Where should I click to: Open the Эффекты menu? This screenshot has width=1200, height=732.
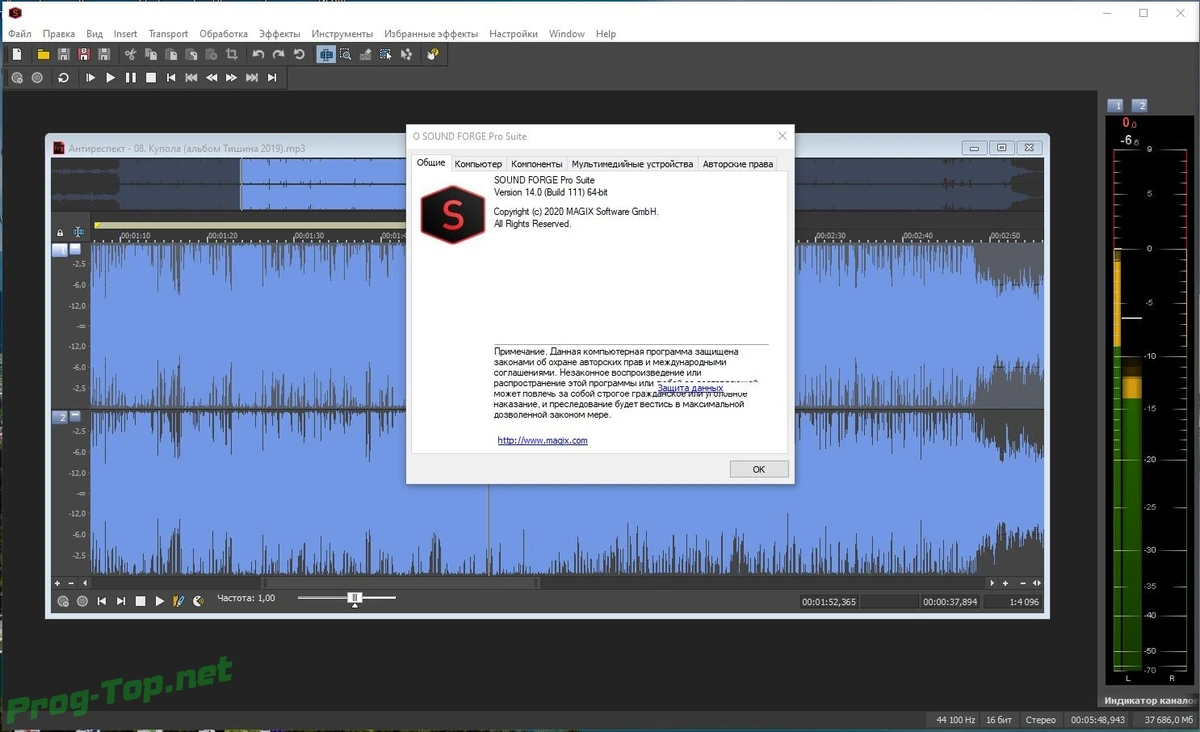tap(279, 34)
